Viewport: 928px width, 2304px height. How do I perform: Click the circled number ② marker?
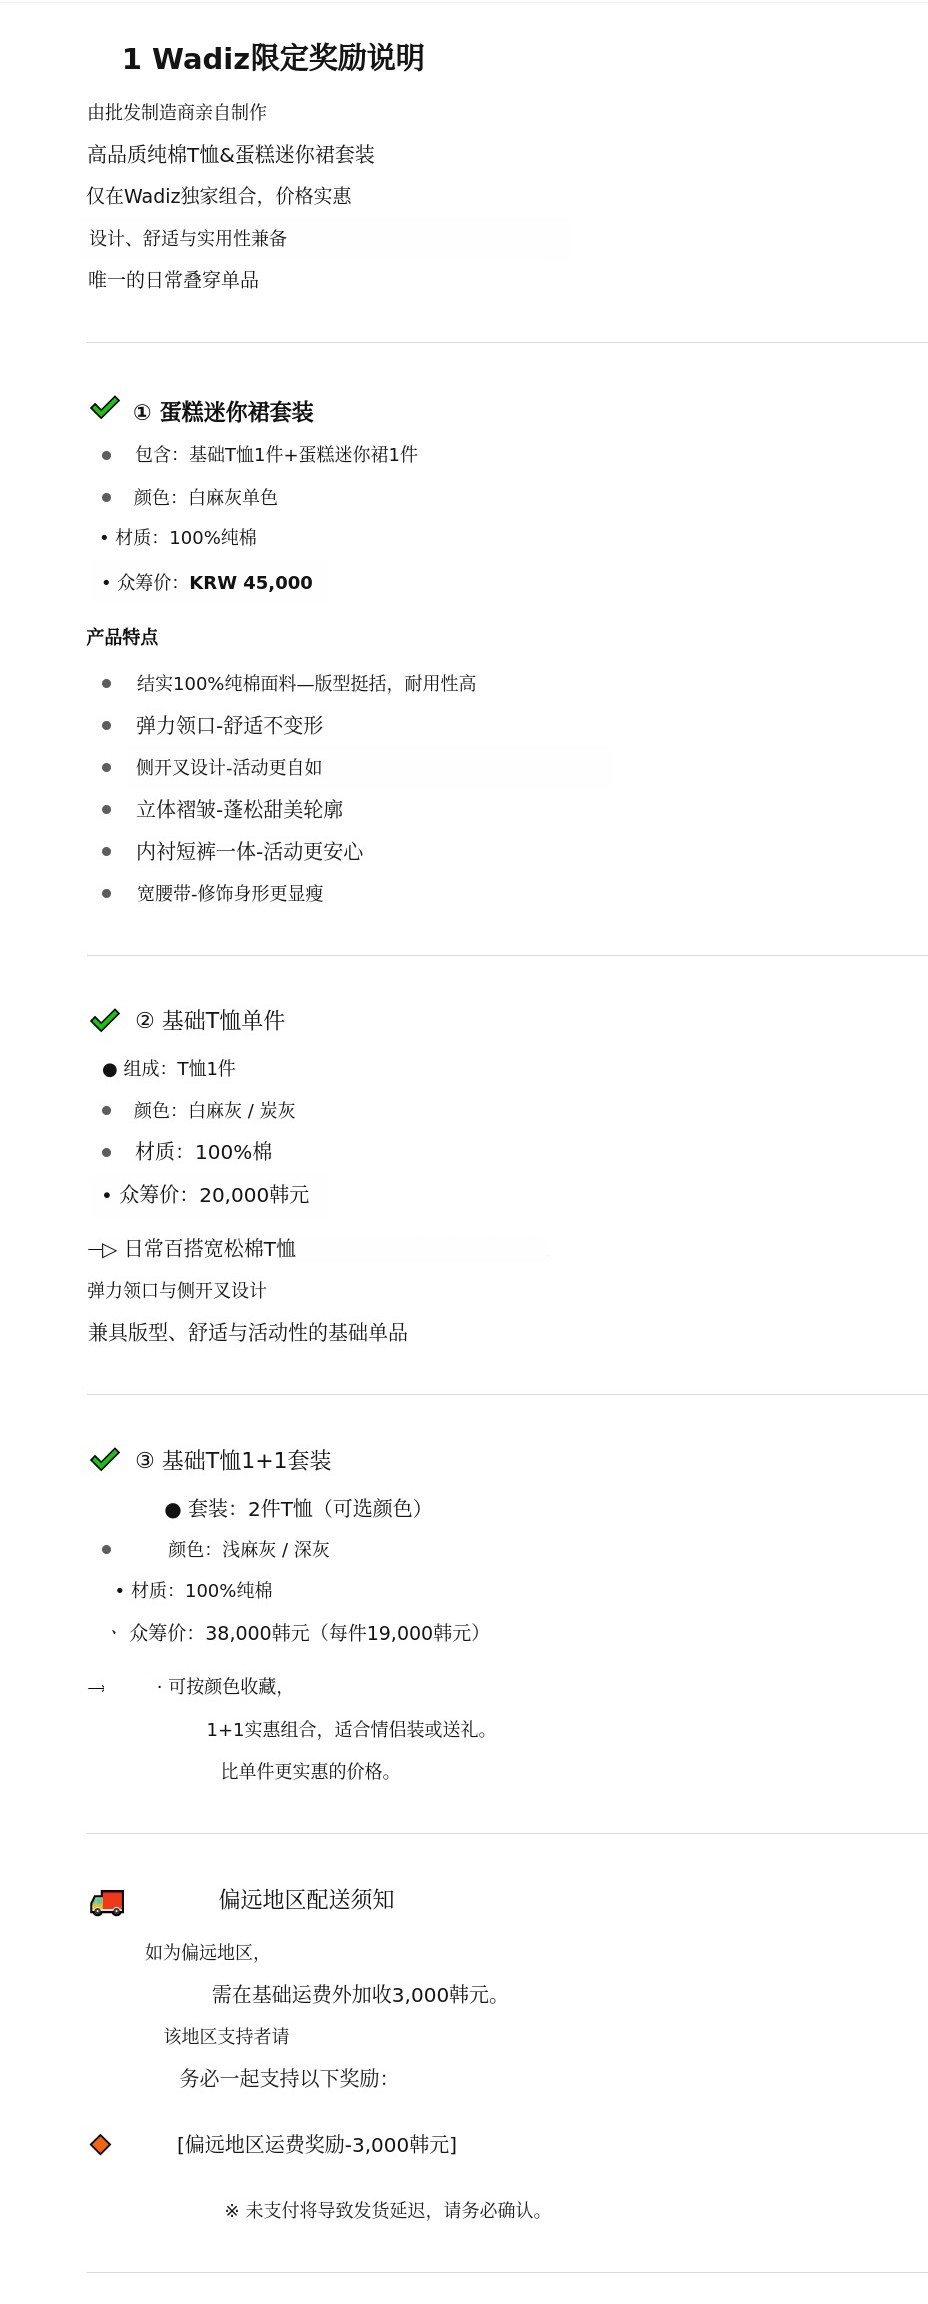(145, 1020)
